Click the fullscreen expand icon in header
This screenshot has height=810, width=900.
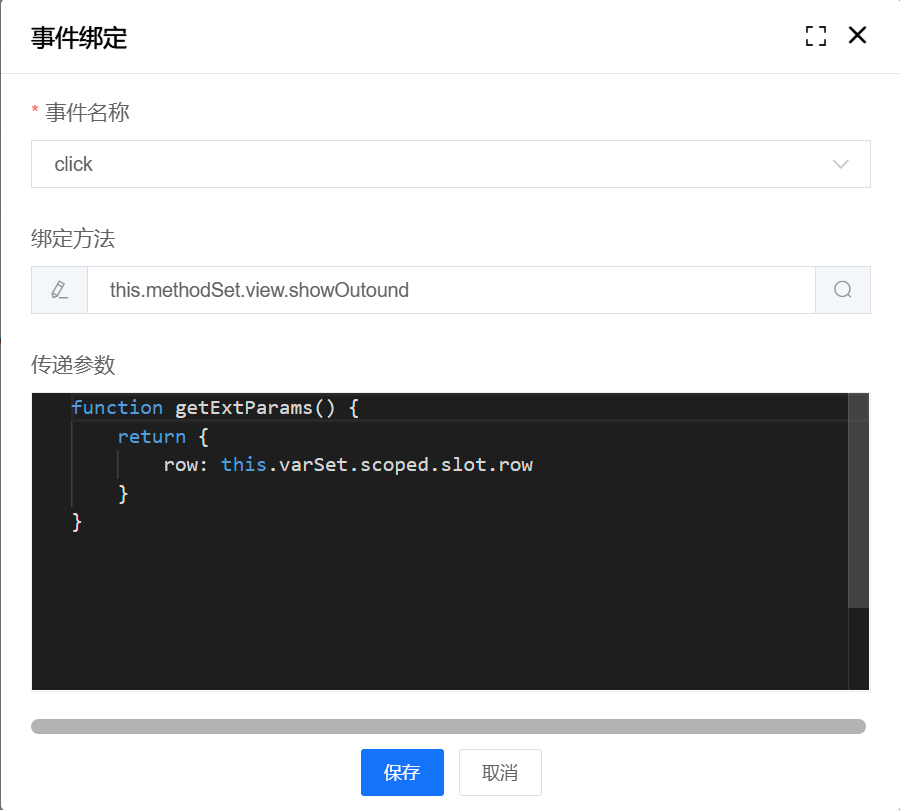click(816, 37)
